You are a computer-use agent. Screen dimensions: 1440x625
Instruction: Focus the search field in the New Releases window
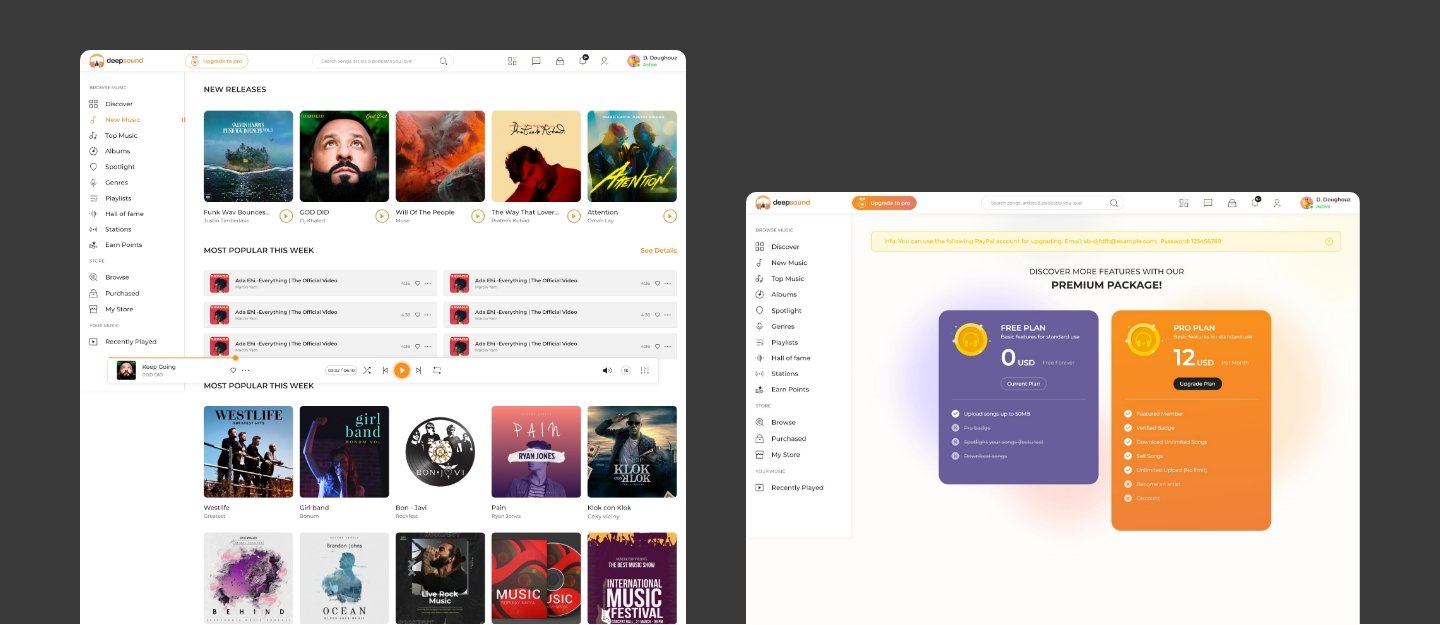tap(383, 61)
